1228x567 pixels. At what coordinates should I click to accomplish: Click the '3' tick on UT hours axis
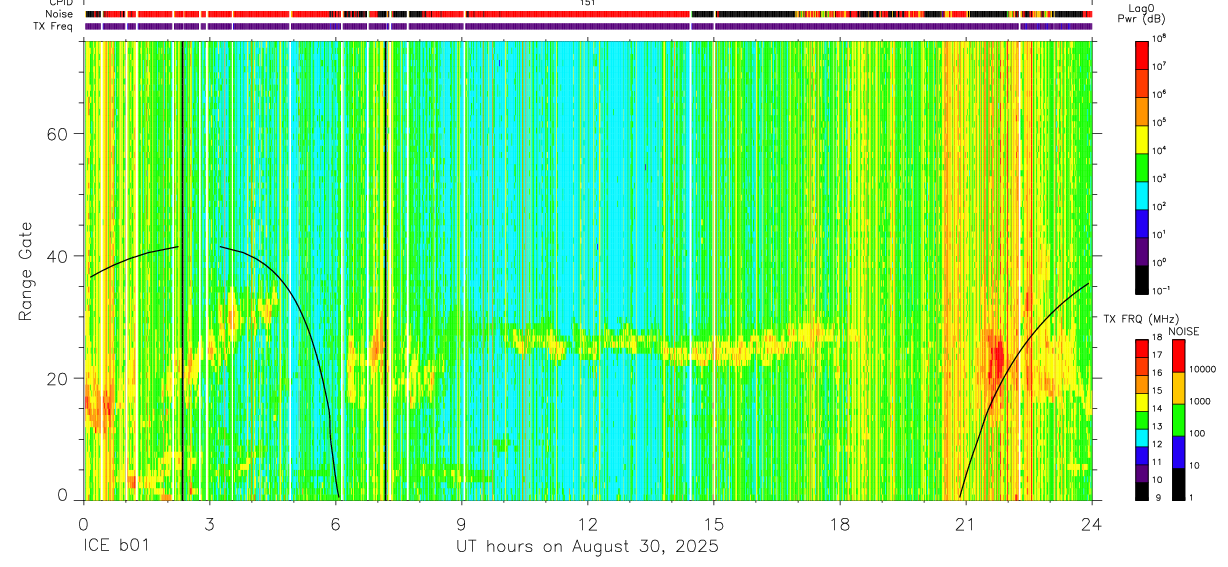209,524
